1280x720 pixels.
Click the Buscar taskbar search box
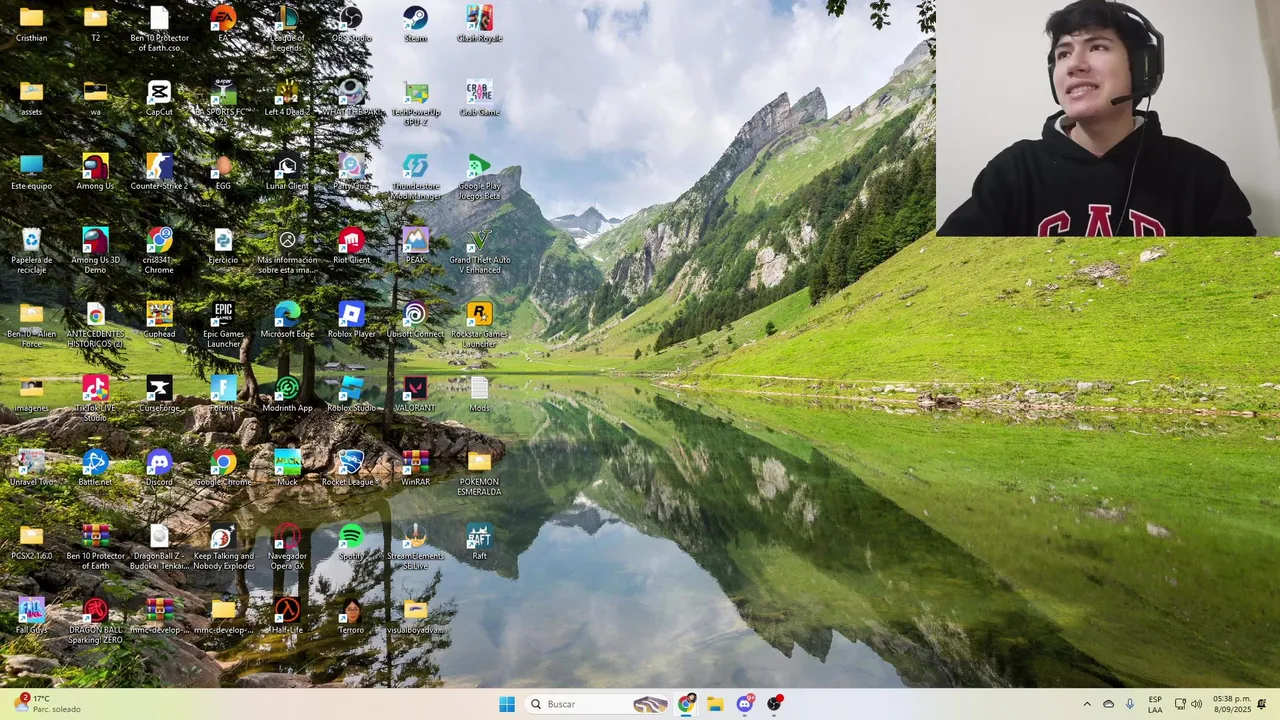point(598,704)
